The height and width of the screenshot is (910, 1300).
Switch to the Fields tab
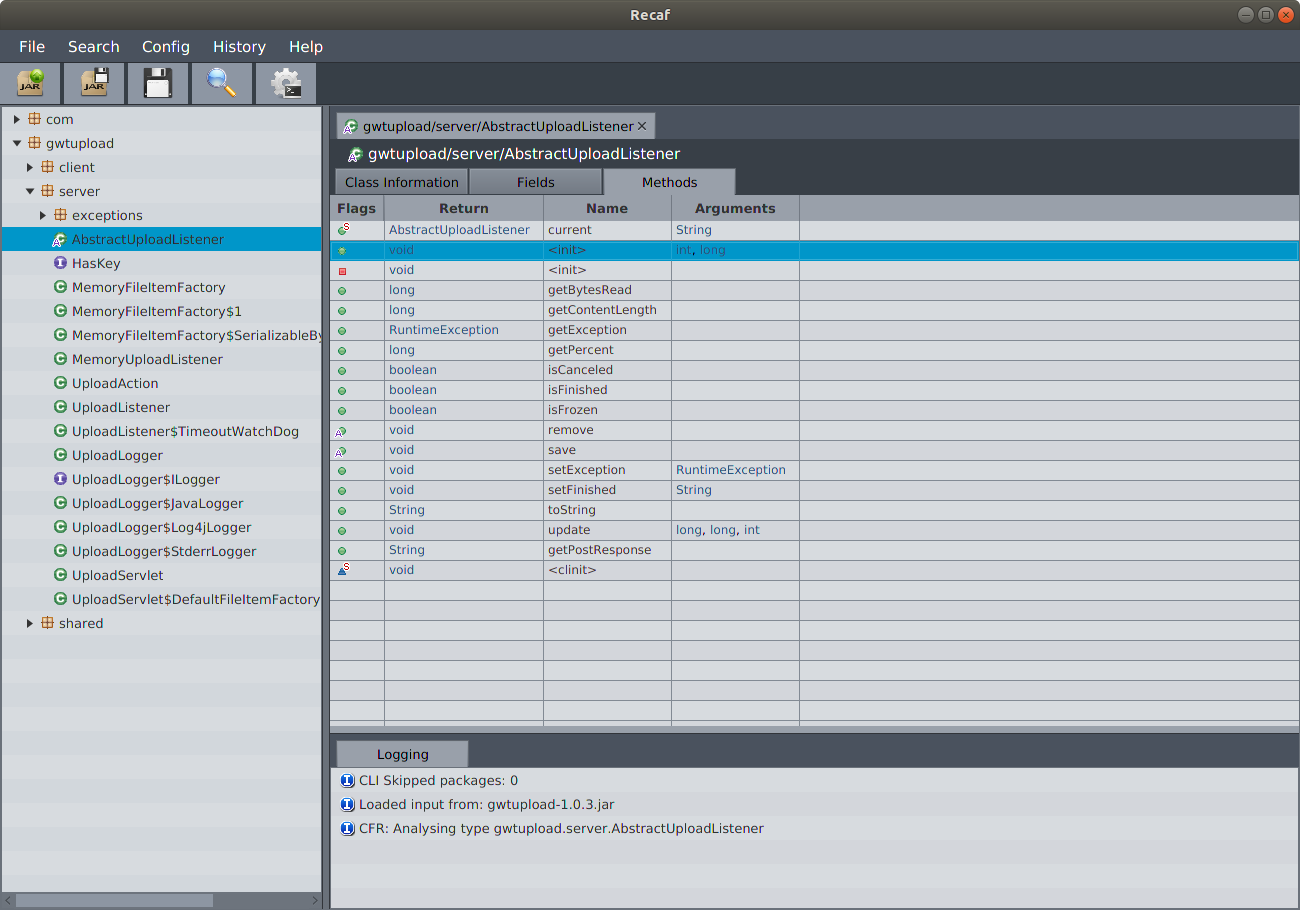pos(535,182)
